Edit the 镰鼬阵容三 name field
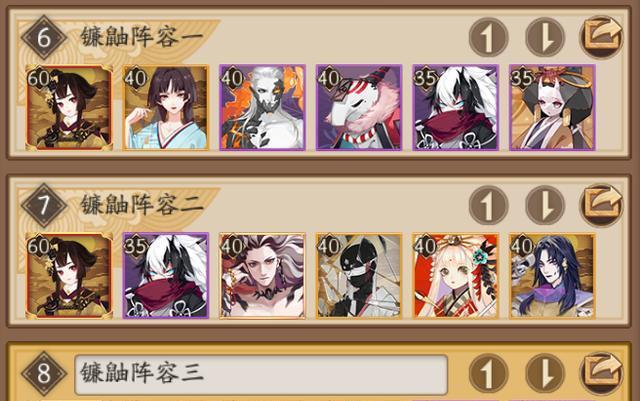This screenshot has height=401, width=640. (x=261, y=374)
